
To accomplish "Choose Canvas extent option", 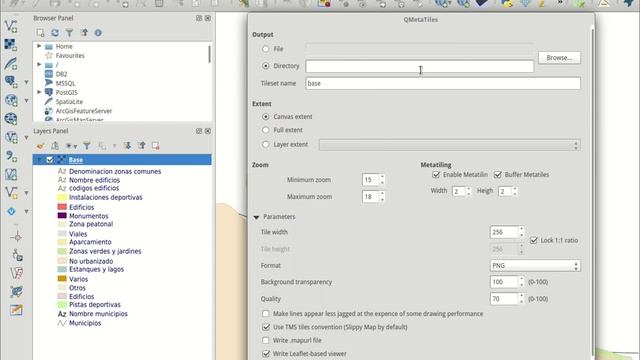I will click(266, 117).
